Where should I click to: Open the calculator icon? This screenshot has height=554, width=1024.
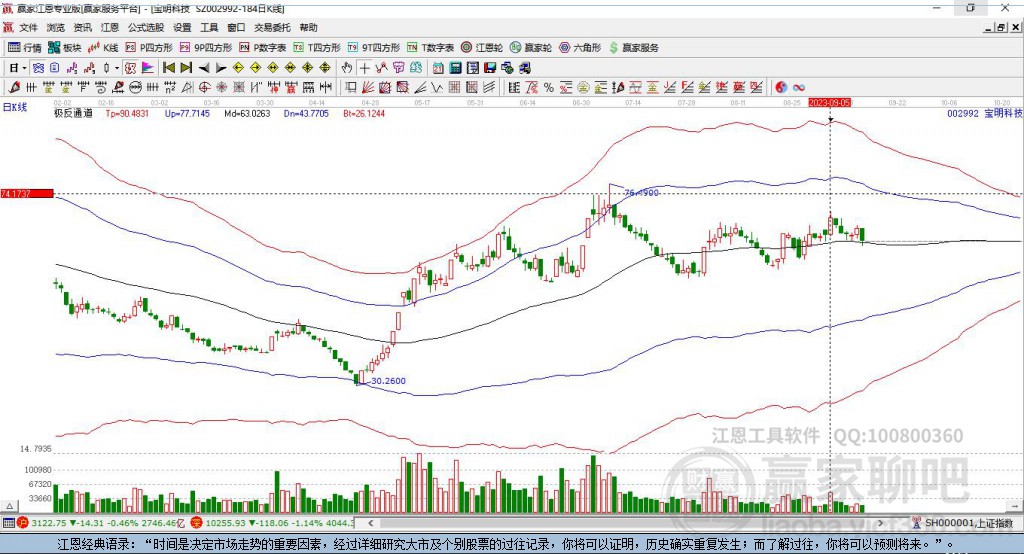point(455,68)
